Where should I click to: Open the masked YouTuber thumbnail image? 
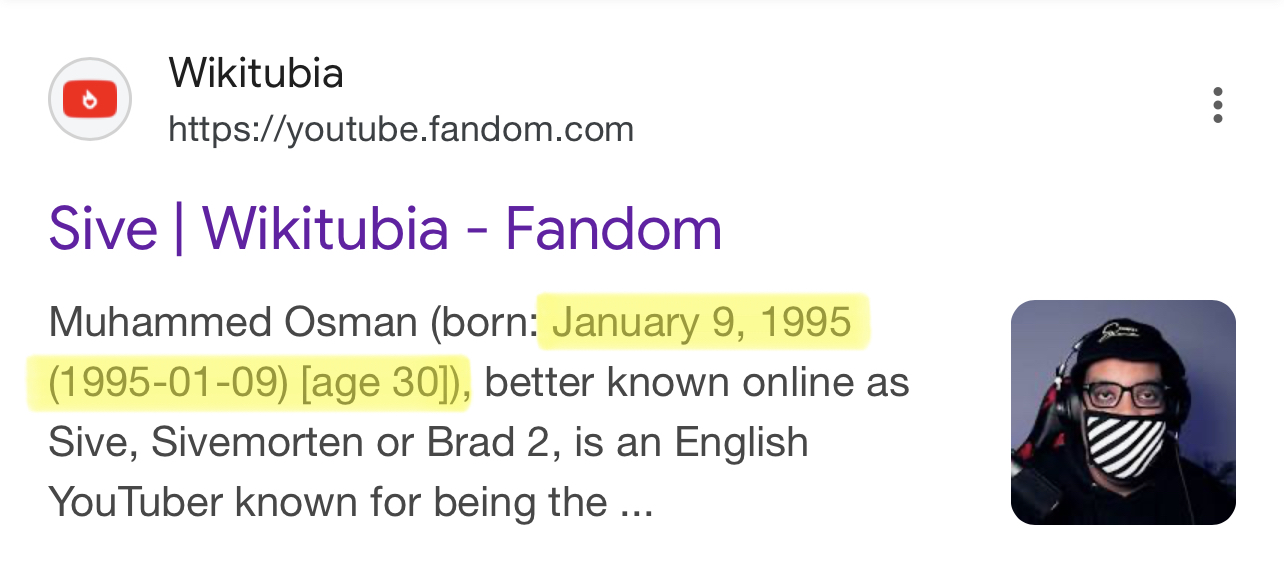pyautogui.click(x=1123, y=412)
